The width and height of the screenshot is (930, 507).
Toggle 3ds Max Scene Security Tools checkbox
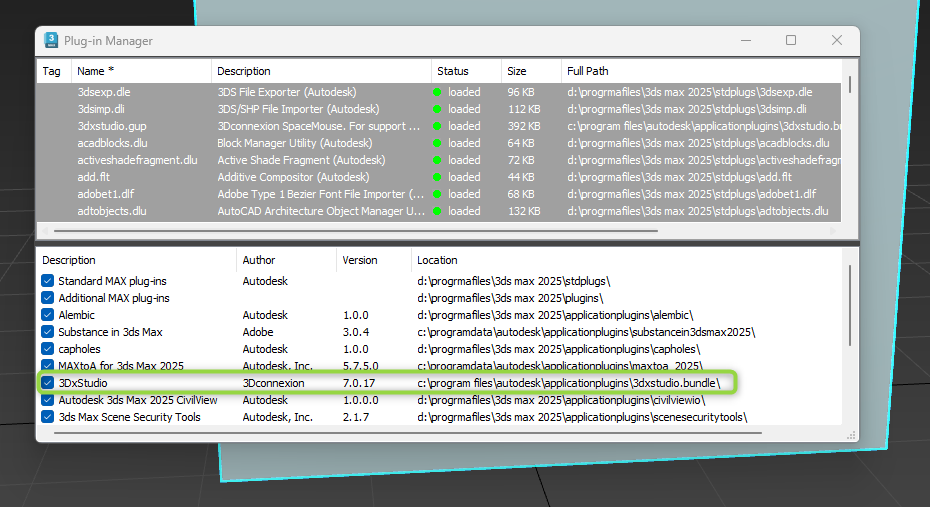coord(47,417)
